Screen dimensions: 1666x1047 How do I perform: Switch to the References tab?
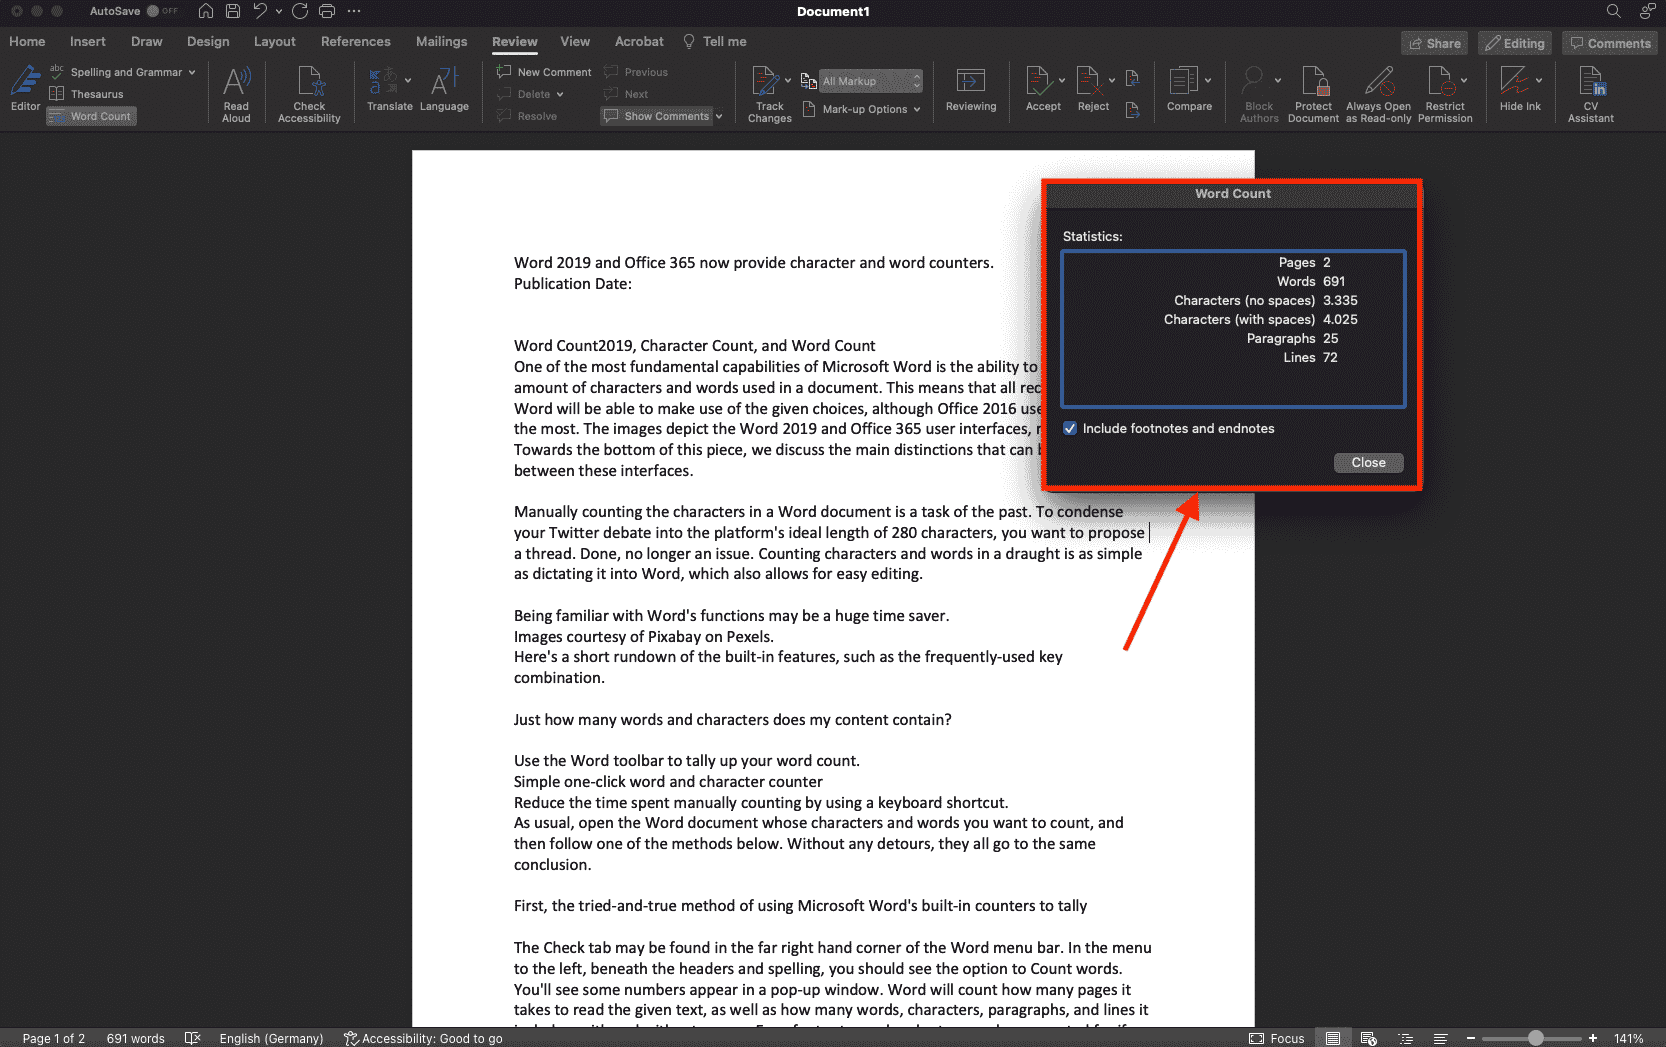click(355, 41)
